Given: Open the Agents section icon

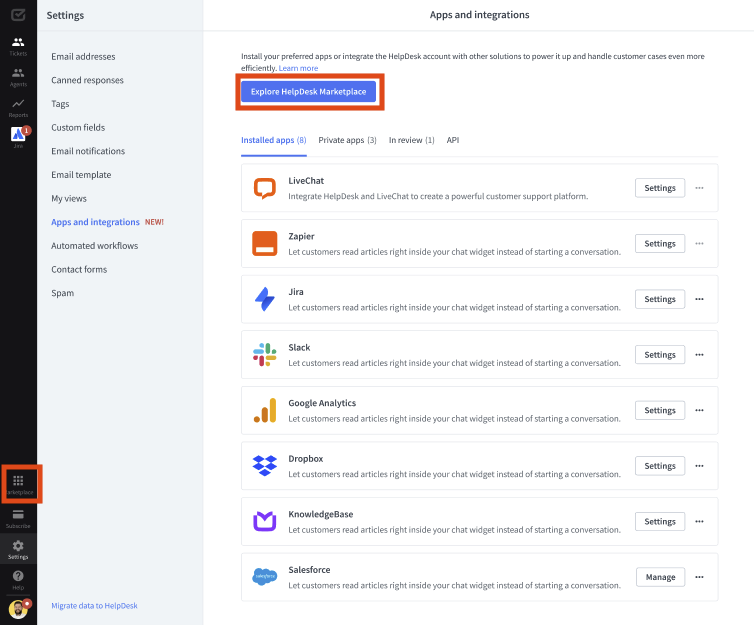Looking at the screenshot, I should [18, 73].
